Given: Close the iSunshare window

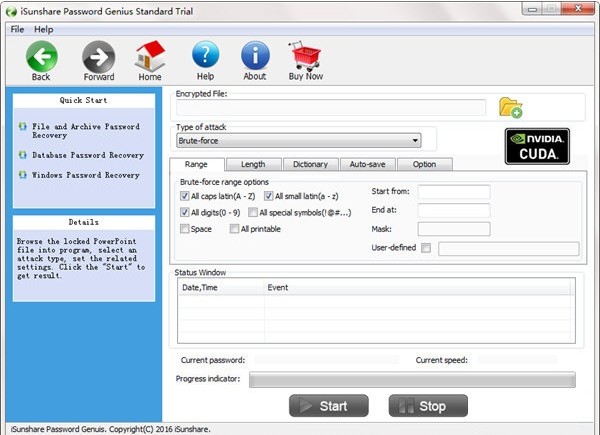Looking at the screenshot, I should coord(578,8).
